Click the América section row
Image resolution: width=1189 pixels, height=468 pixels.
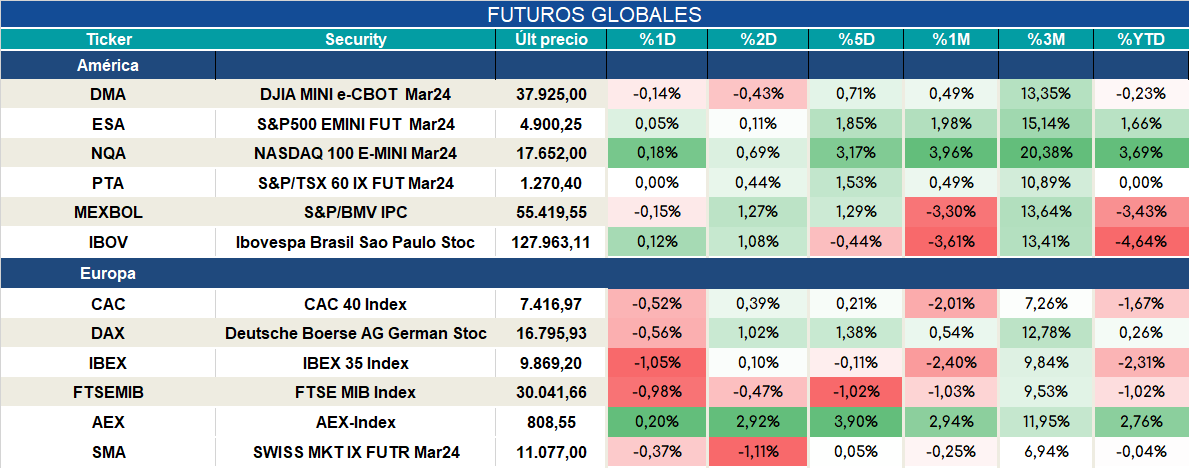coord(594,66)
